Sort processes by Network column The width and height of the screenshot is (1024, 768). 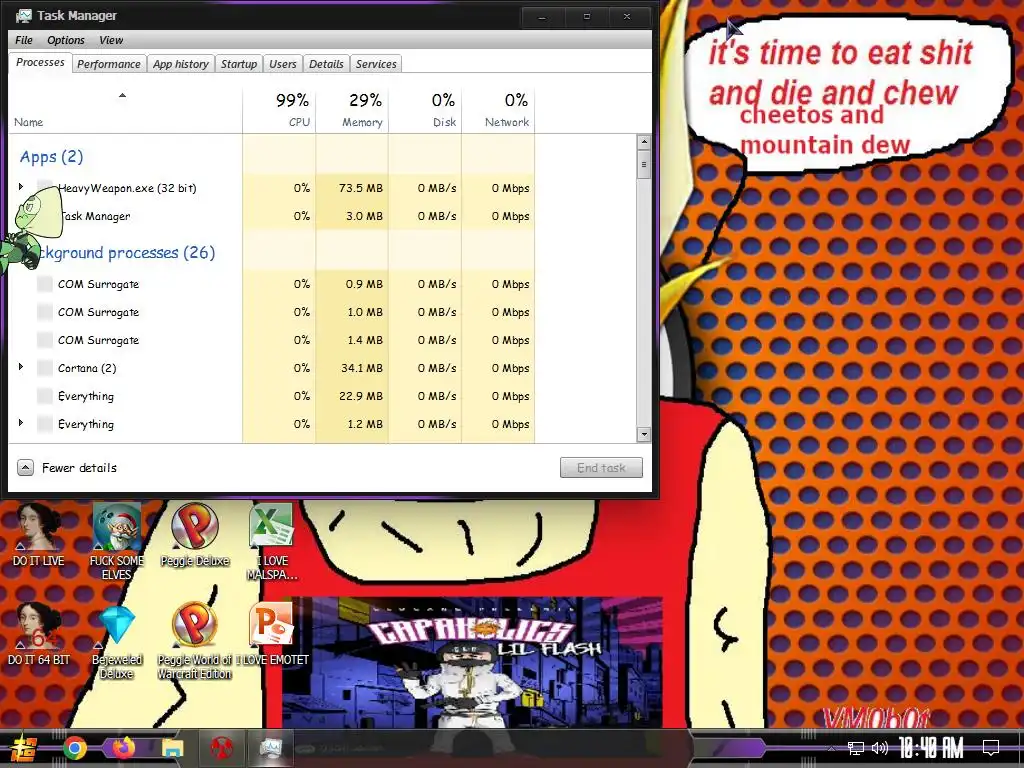point(499,110)
